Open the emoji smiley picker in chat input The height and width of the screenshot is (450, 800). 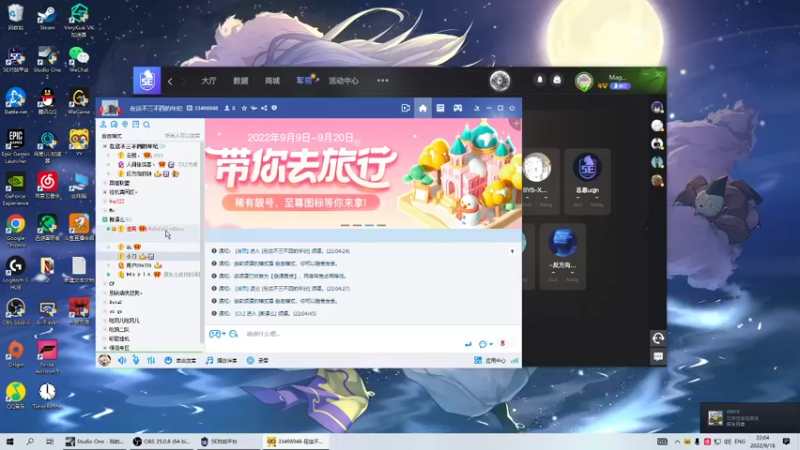[234, 334]
